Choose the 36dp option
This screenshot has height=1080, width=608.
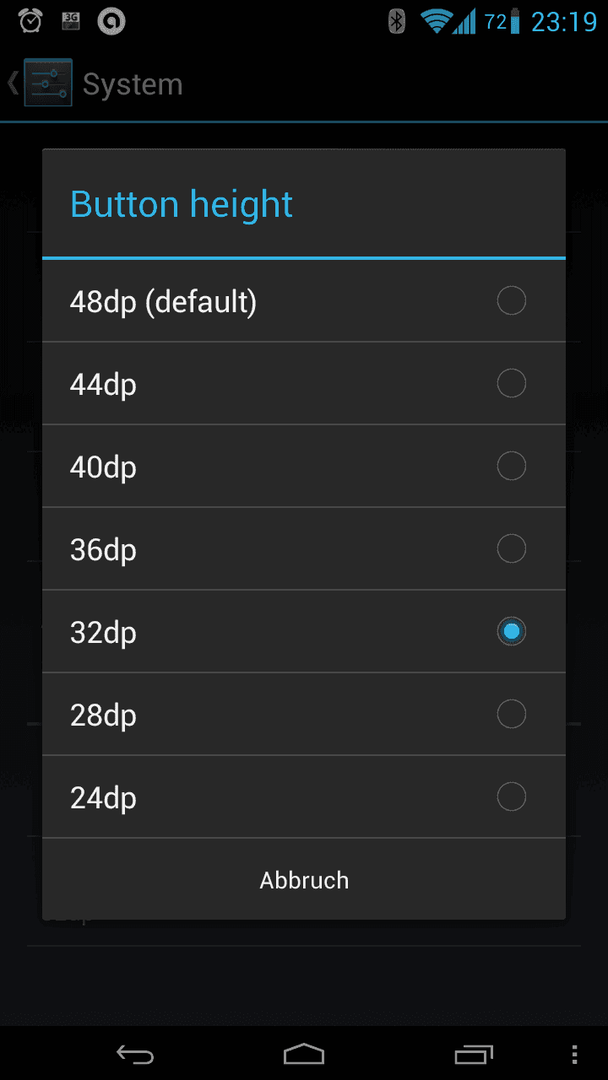coord(304,549)
